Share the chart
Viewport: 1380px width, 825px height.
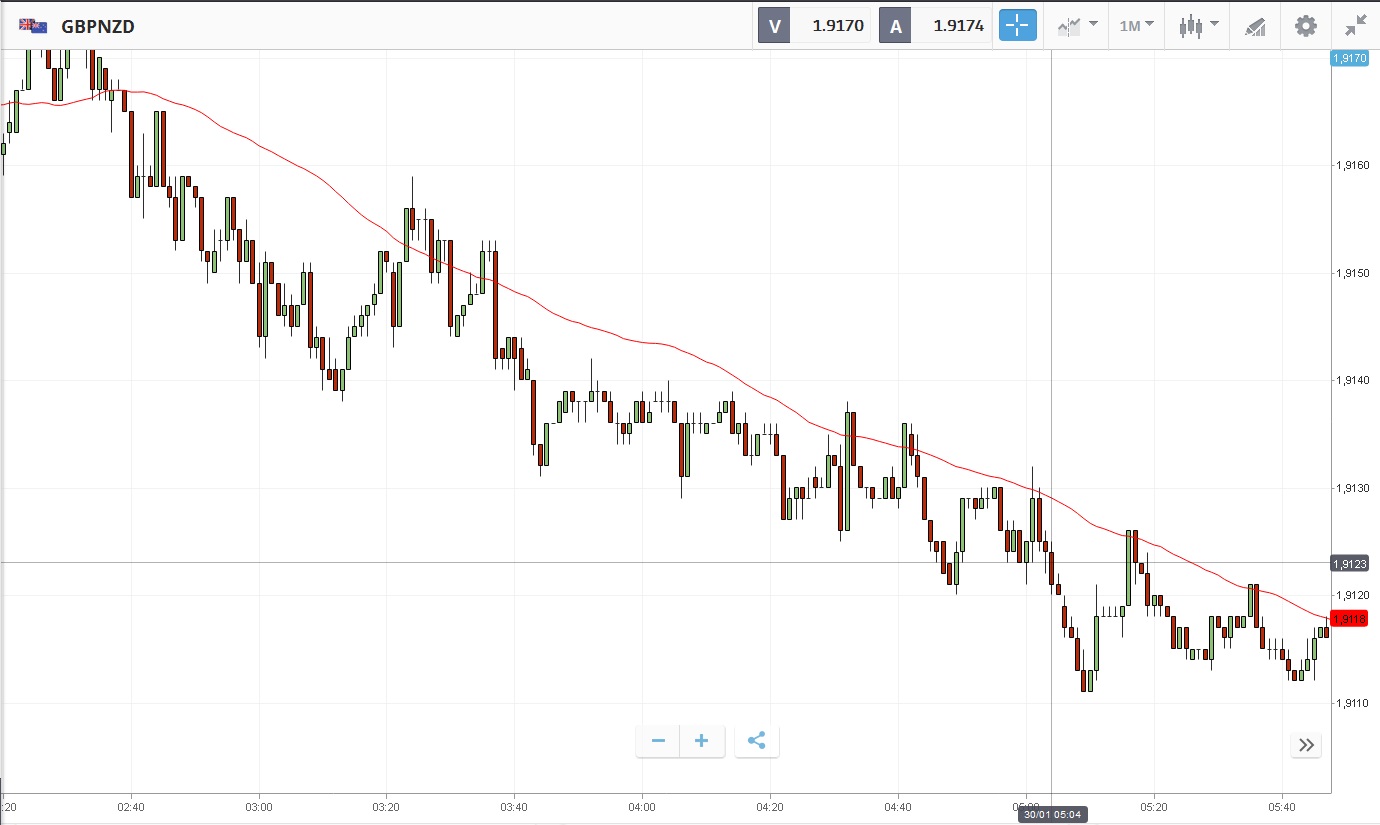pyautogui.click(x=757, y=741)
